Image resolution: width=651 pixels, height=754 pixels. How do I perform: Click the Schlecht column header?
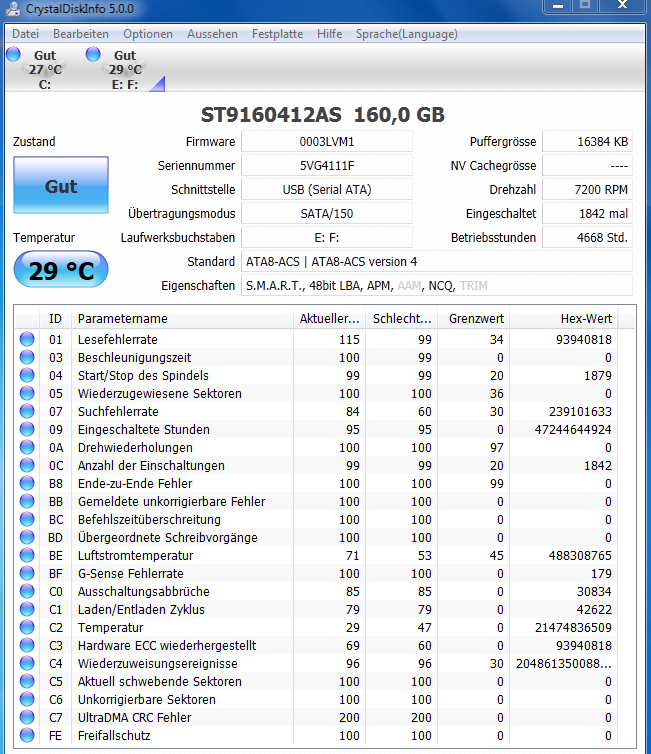[401, 318]
